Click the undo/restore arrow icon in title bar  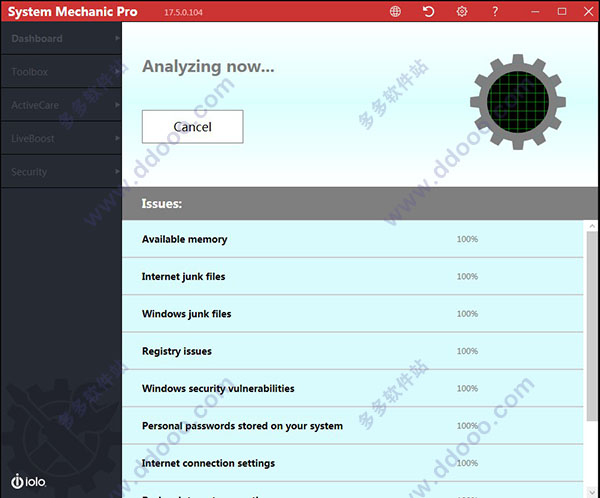429,11
